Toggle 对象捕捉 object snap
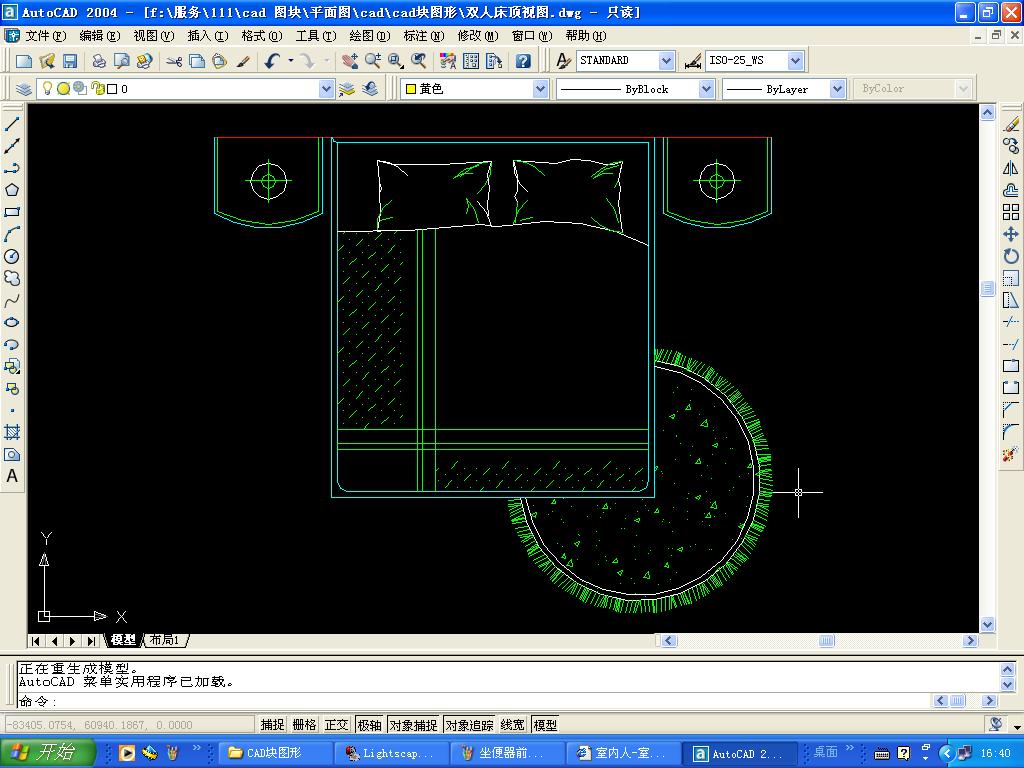The height and width of the screenshot is (768, 1024). [413, 725]
